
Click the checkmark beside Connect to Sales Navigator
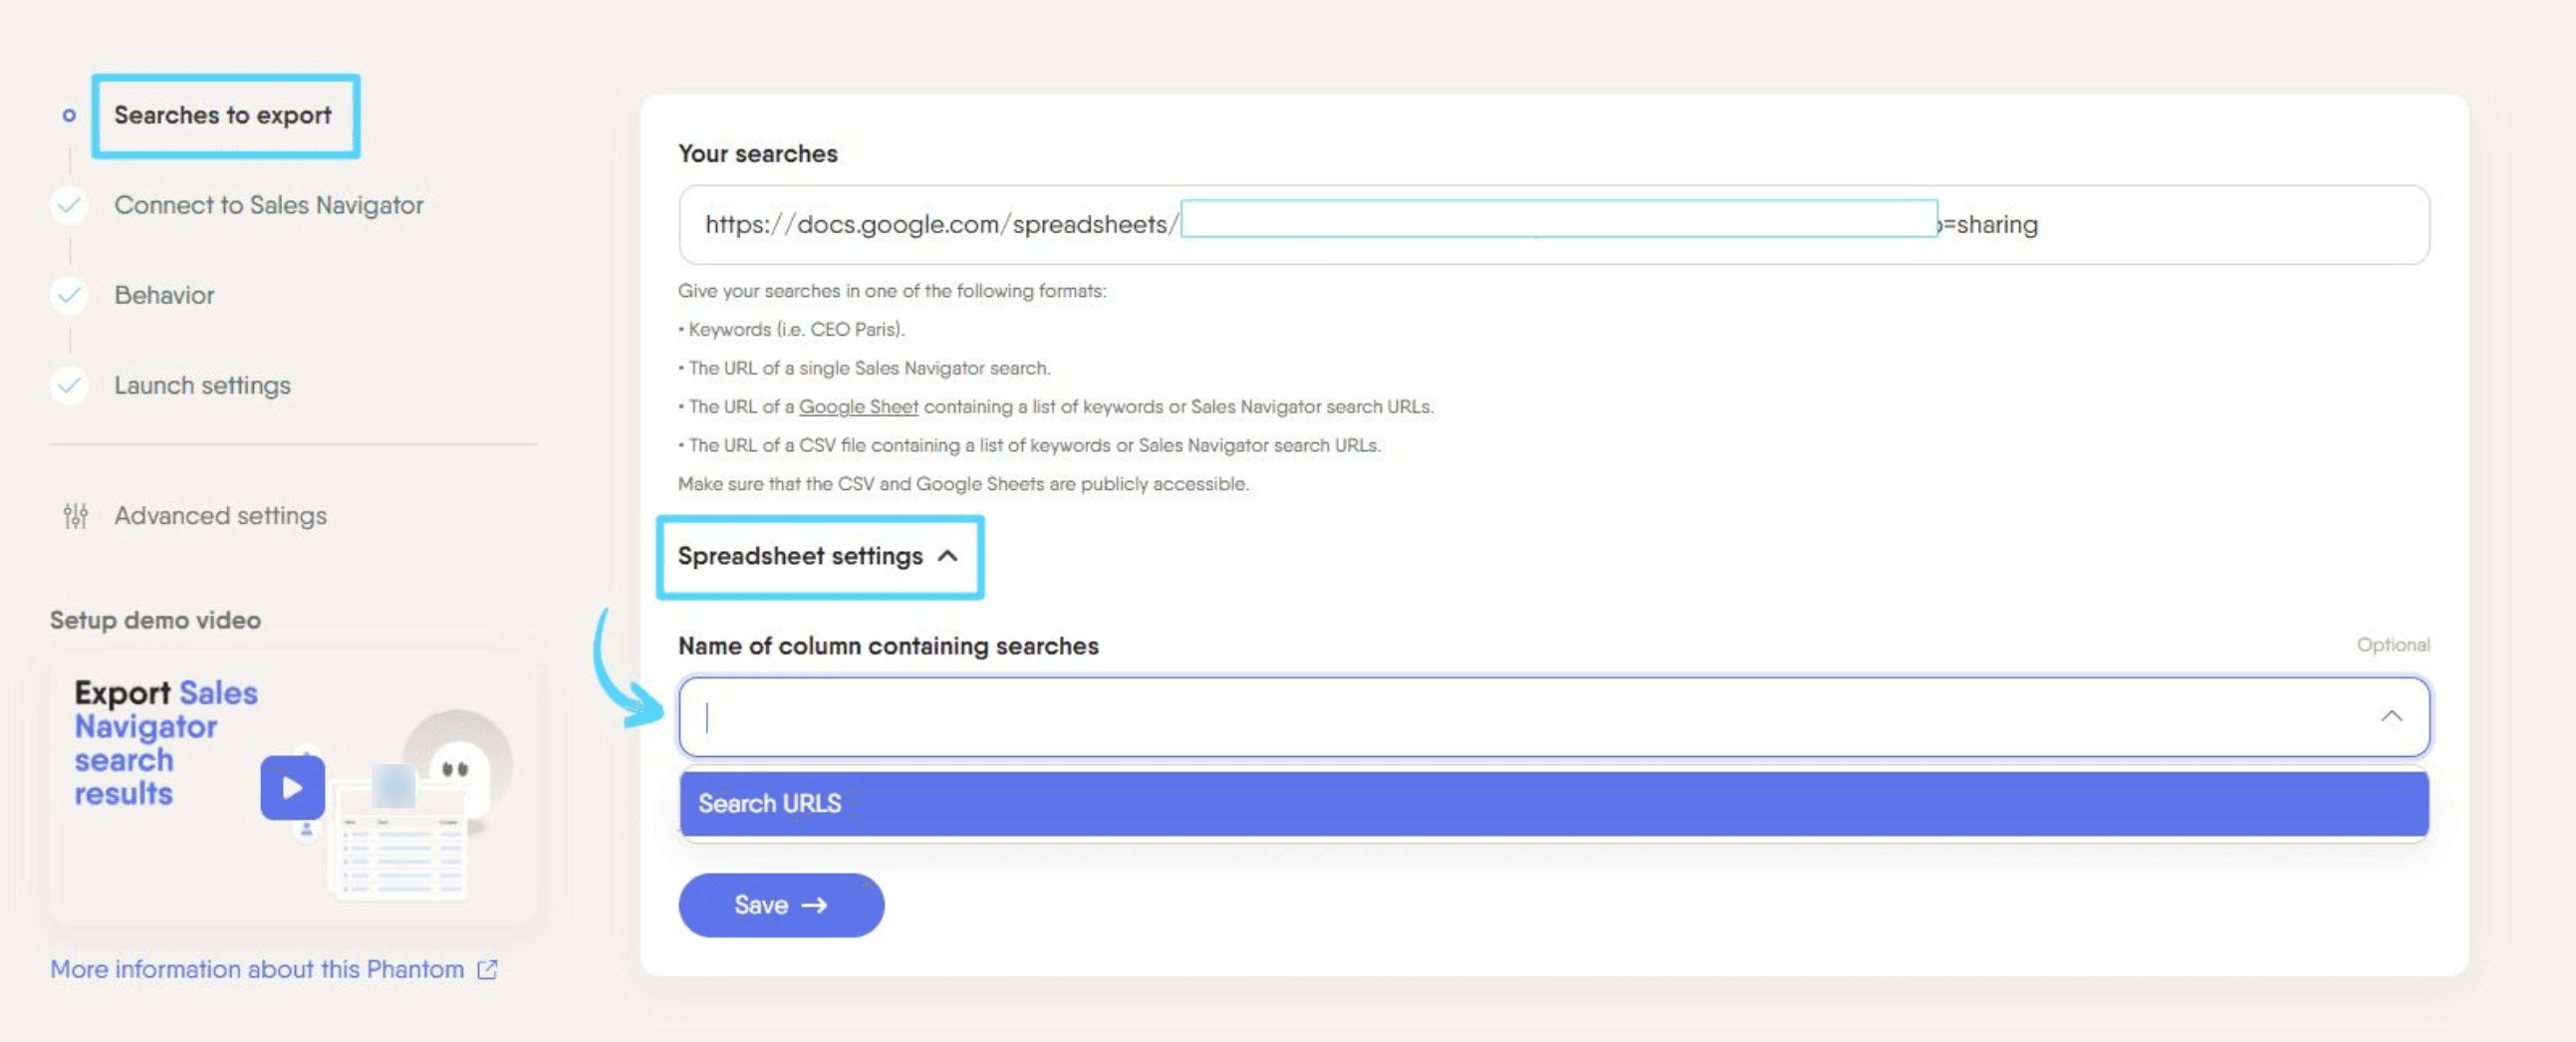click(69, 205)
